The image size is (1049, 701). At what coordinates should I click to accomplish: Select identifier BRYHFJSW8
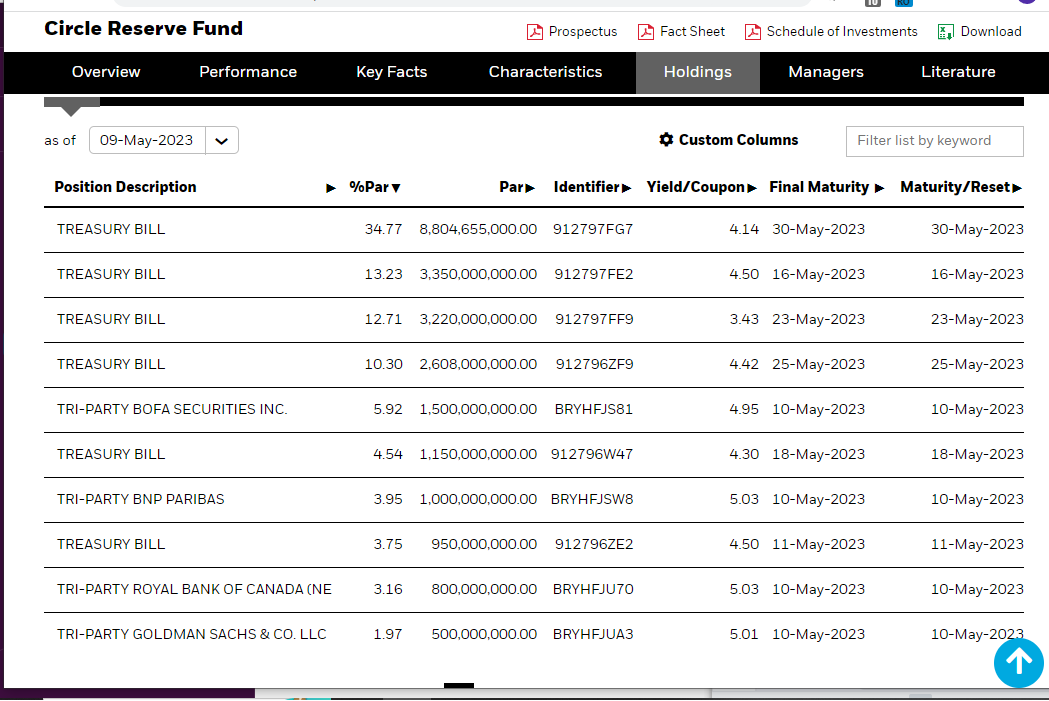tap(592, 499)
